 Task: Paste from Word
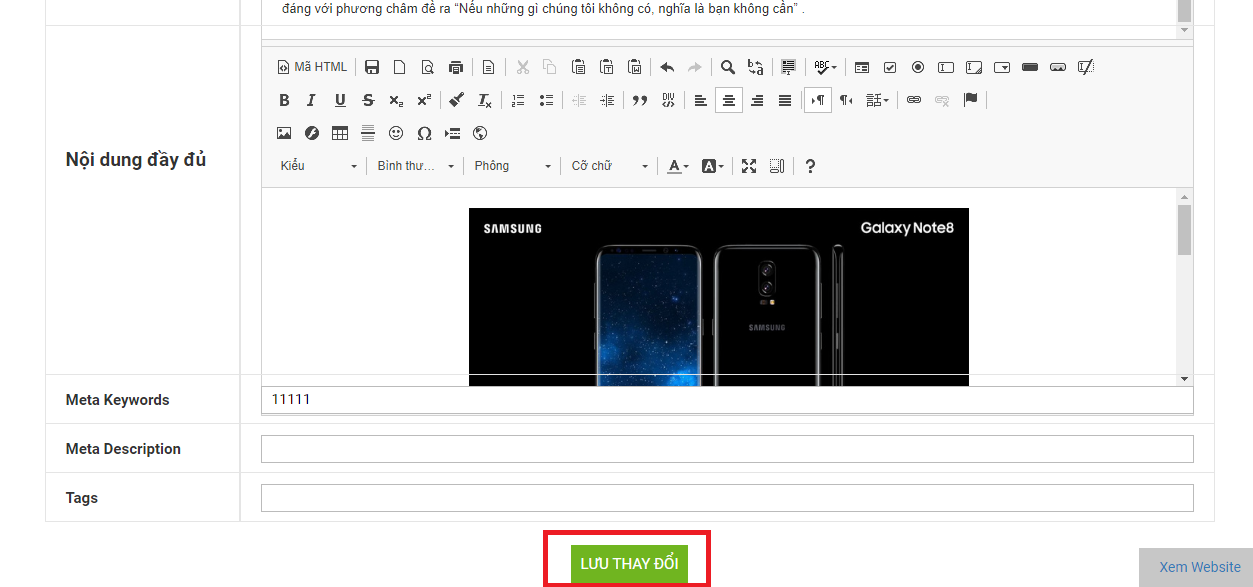point(634,67)
